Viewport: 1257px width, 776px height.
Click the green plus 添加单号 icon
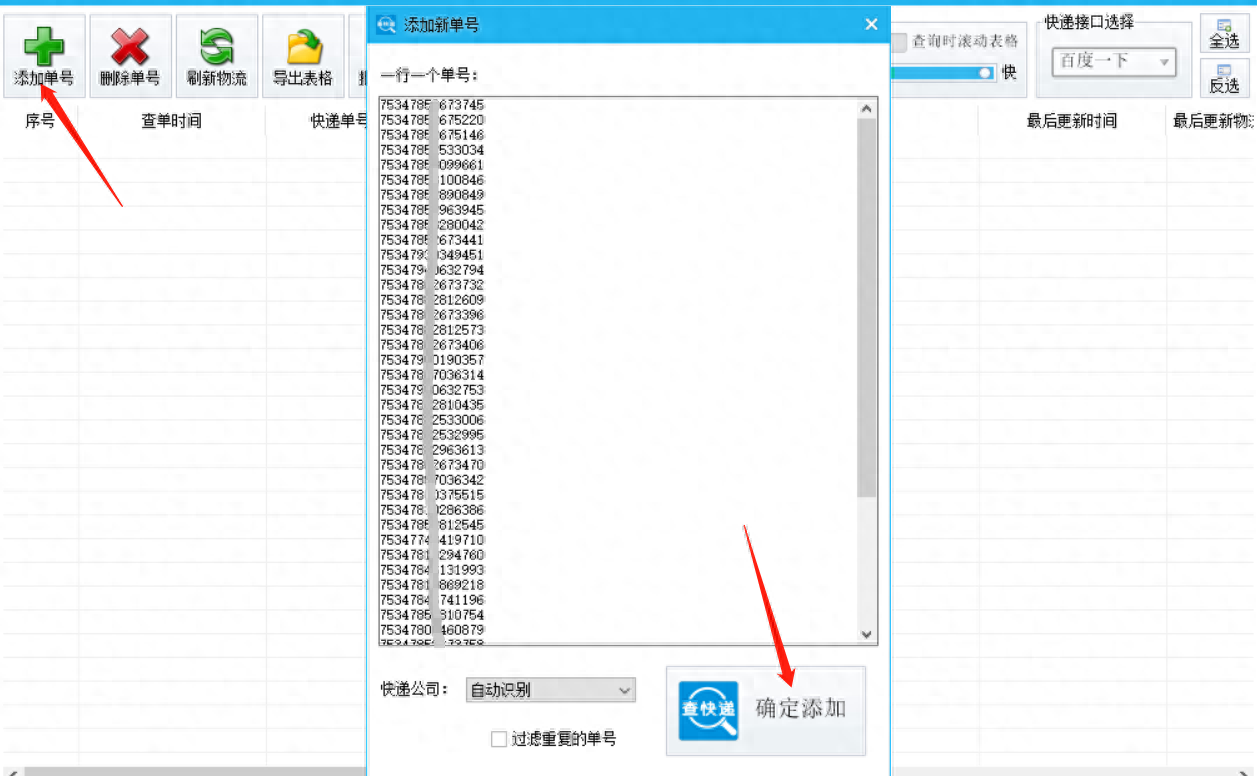[x=43, y=47]
